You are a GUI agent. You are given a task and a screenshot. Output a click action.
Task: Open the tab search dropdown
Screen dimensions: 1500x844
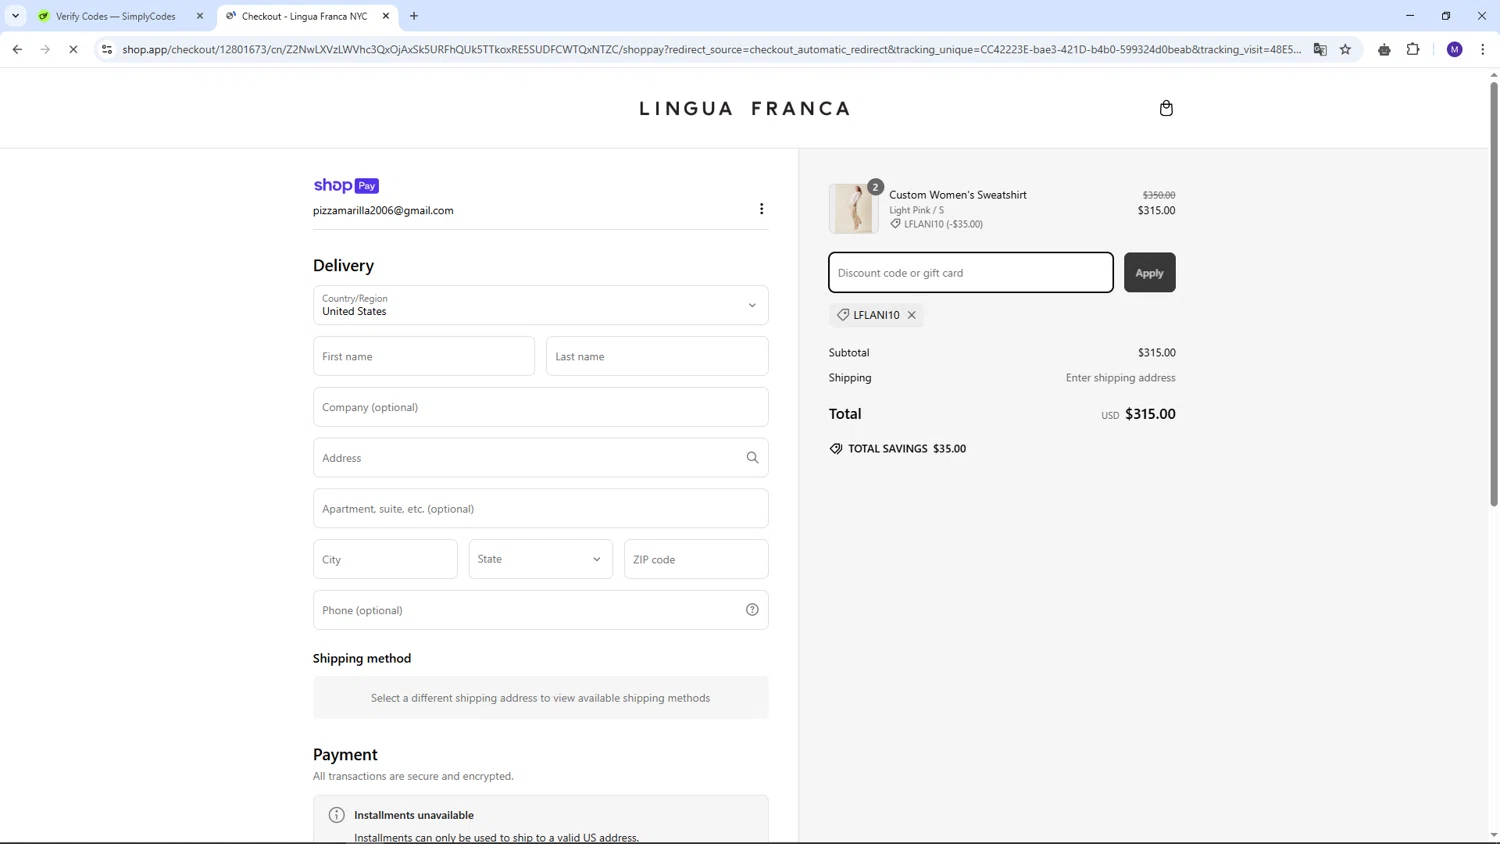15,16
